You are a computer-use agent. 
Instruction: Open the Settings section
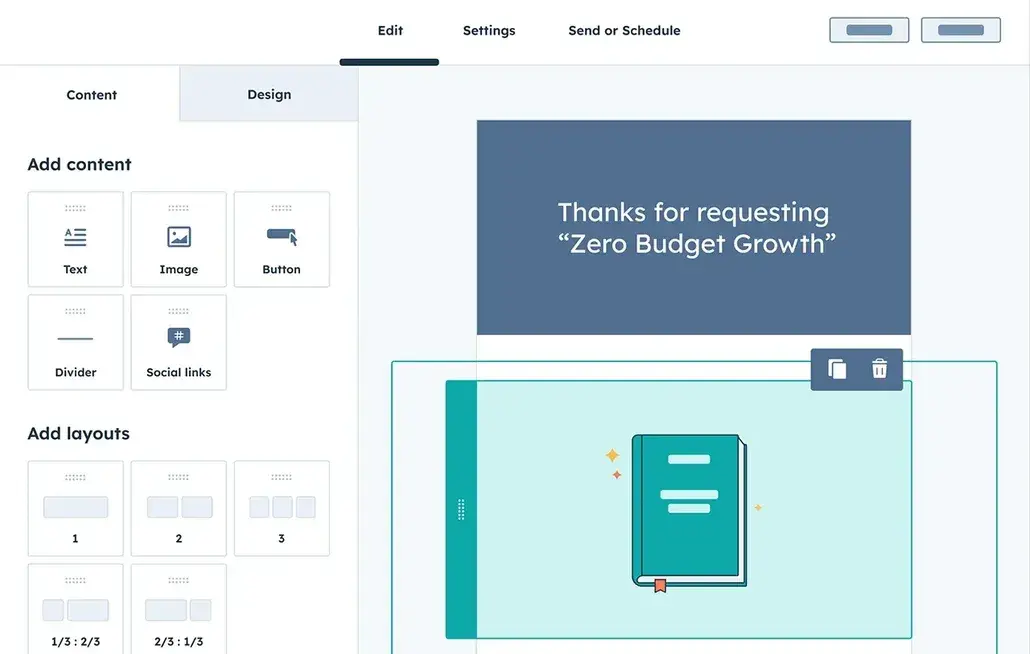coord(489,30)
